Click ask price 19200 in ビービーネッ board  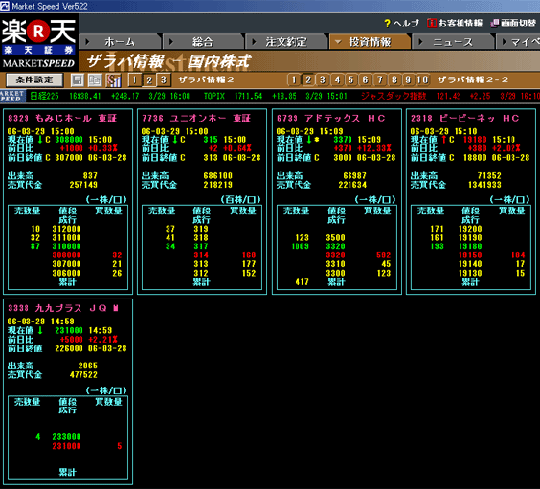coord(471,229)
